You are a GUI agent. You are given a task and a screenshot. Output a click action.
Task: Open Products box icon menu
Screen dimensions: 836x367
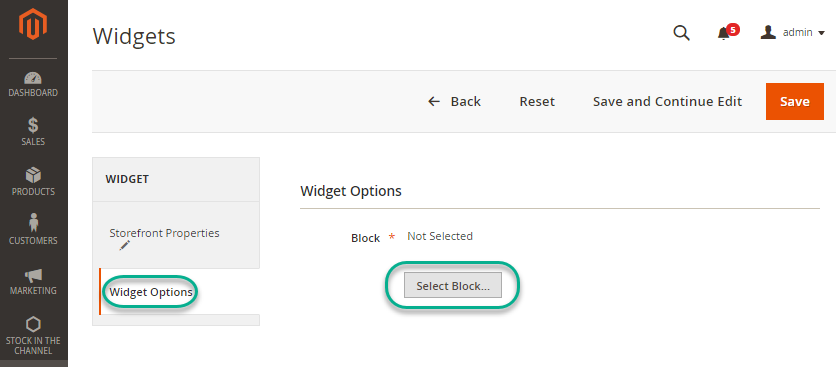33,175
